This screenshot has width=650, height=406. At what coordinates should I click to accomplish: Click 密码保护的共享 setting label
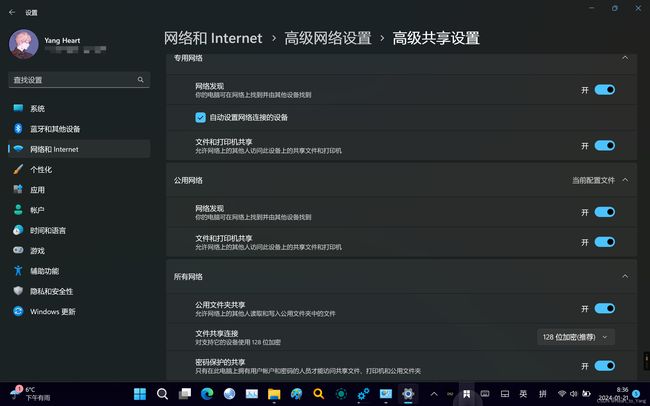[220, 362]
